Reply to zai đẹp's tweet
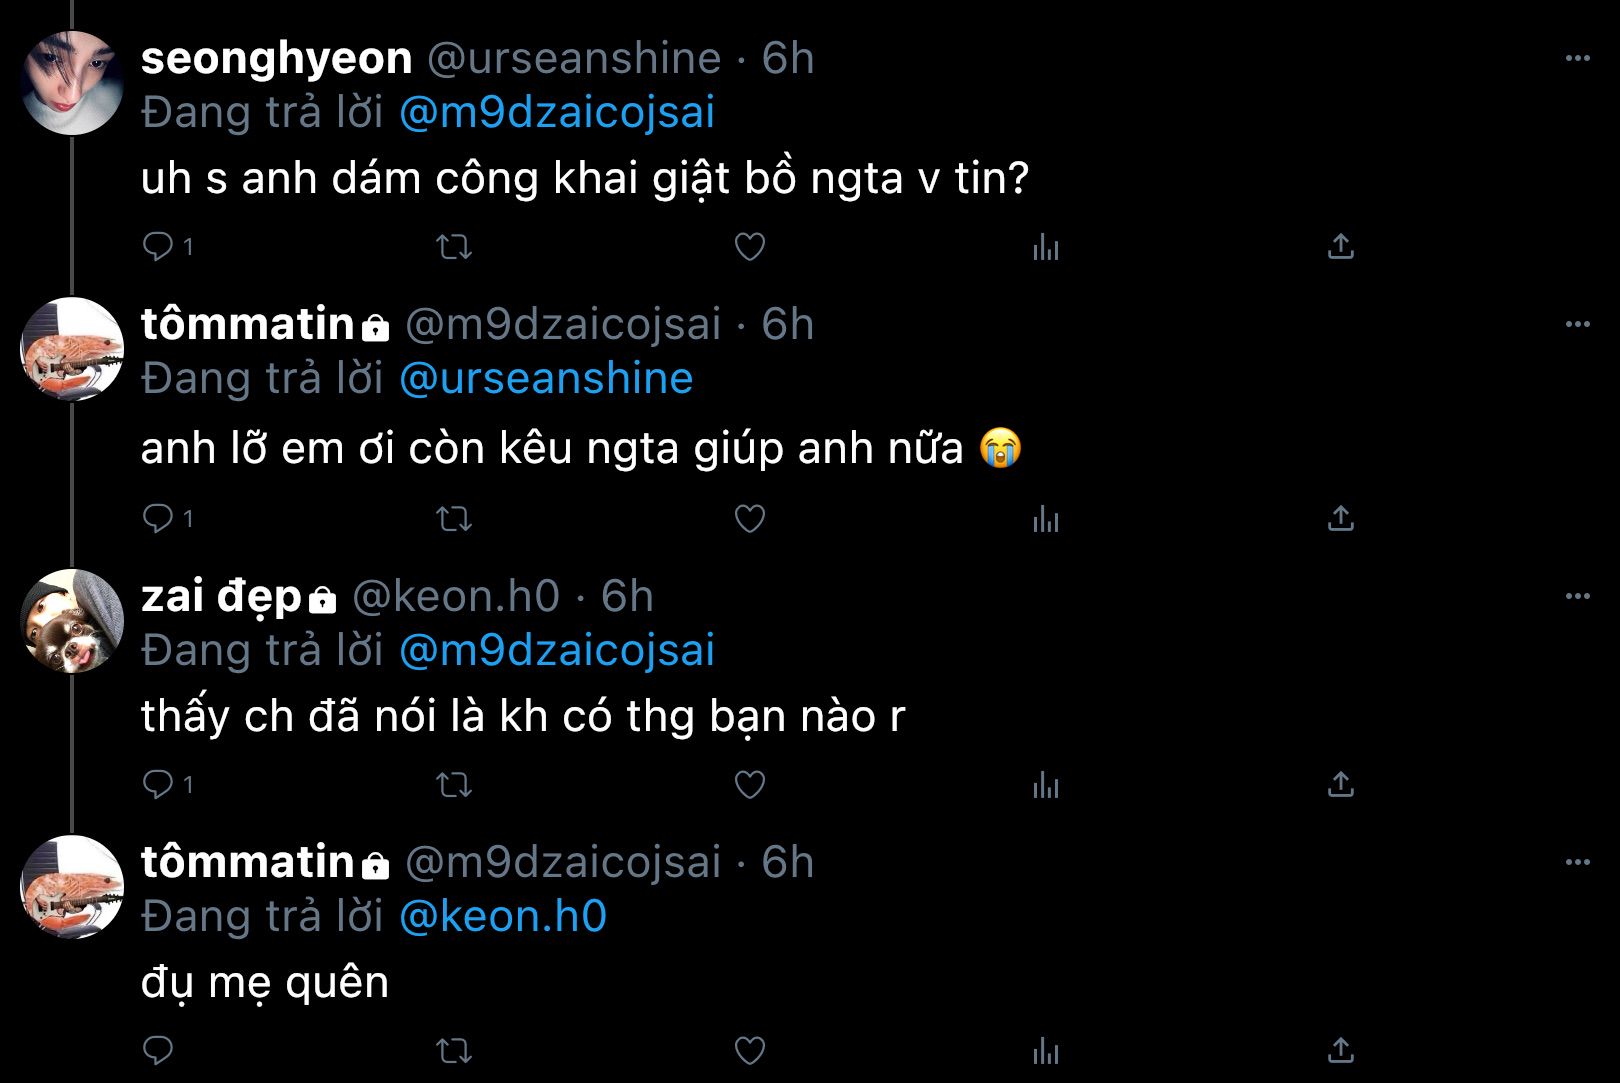 pyautogui.click(x=158, y=785)
